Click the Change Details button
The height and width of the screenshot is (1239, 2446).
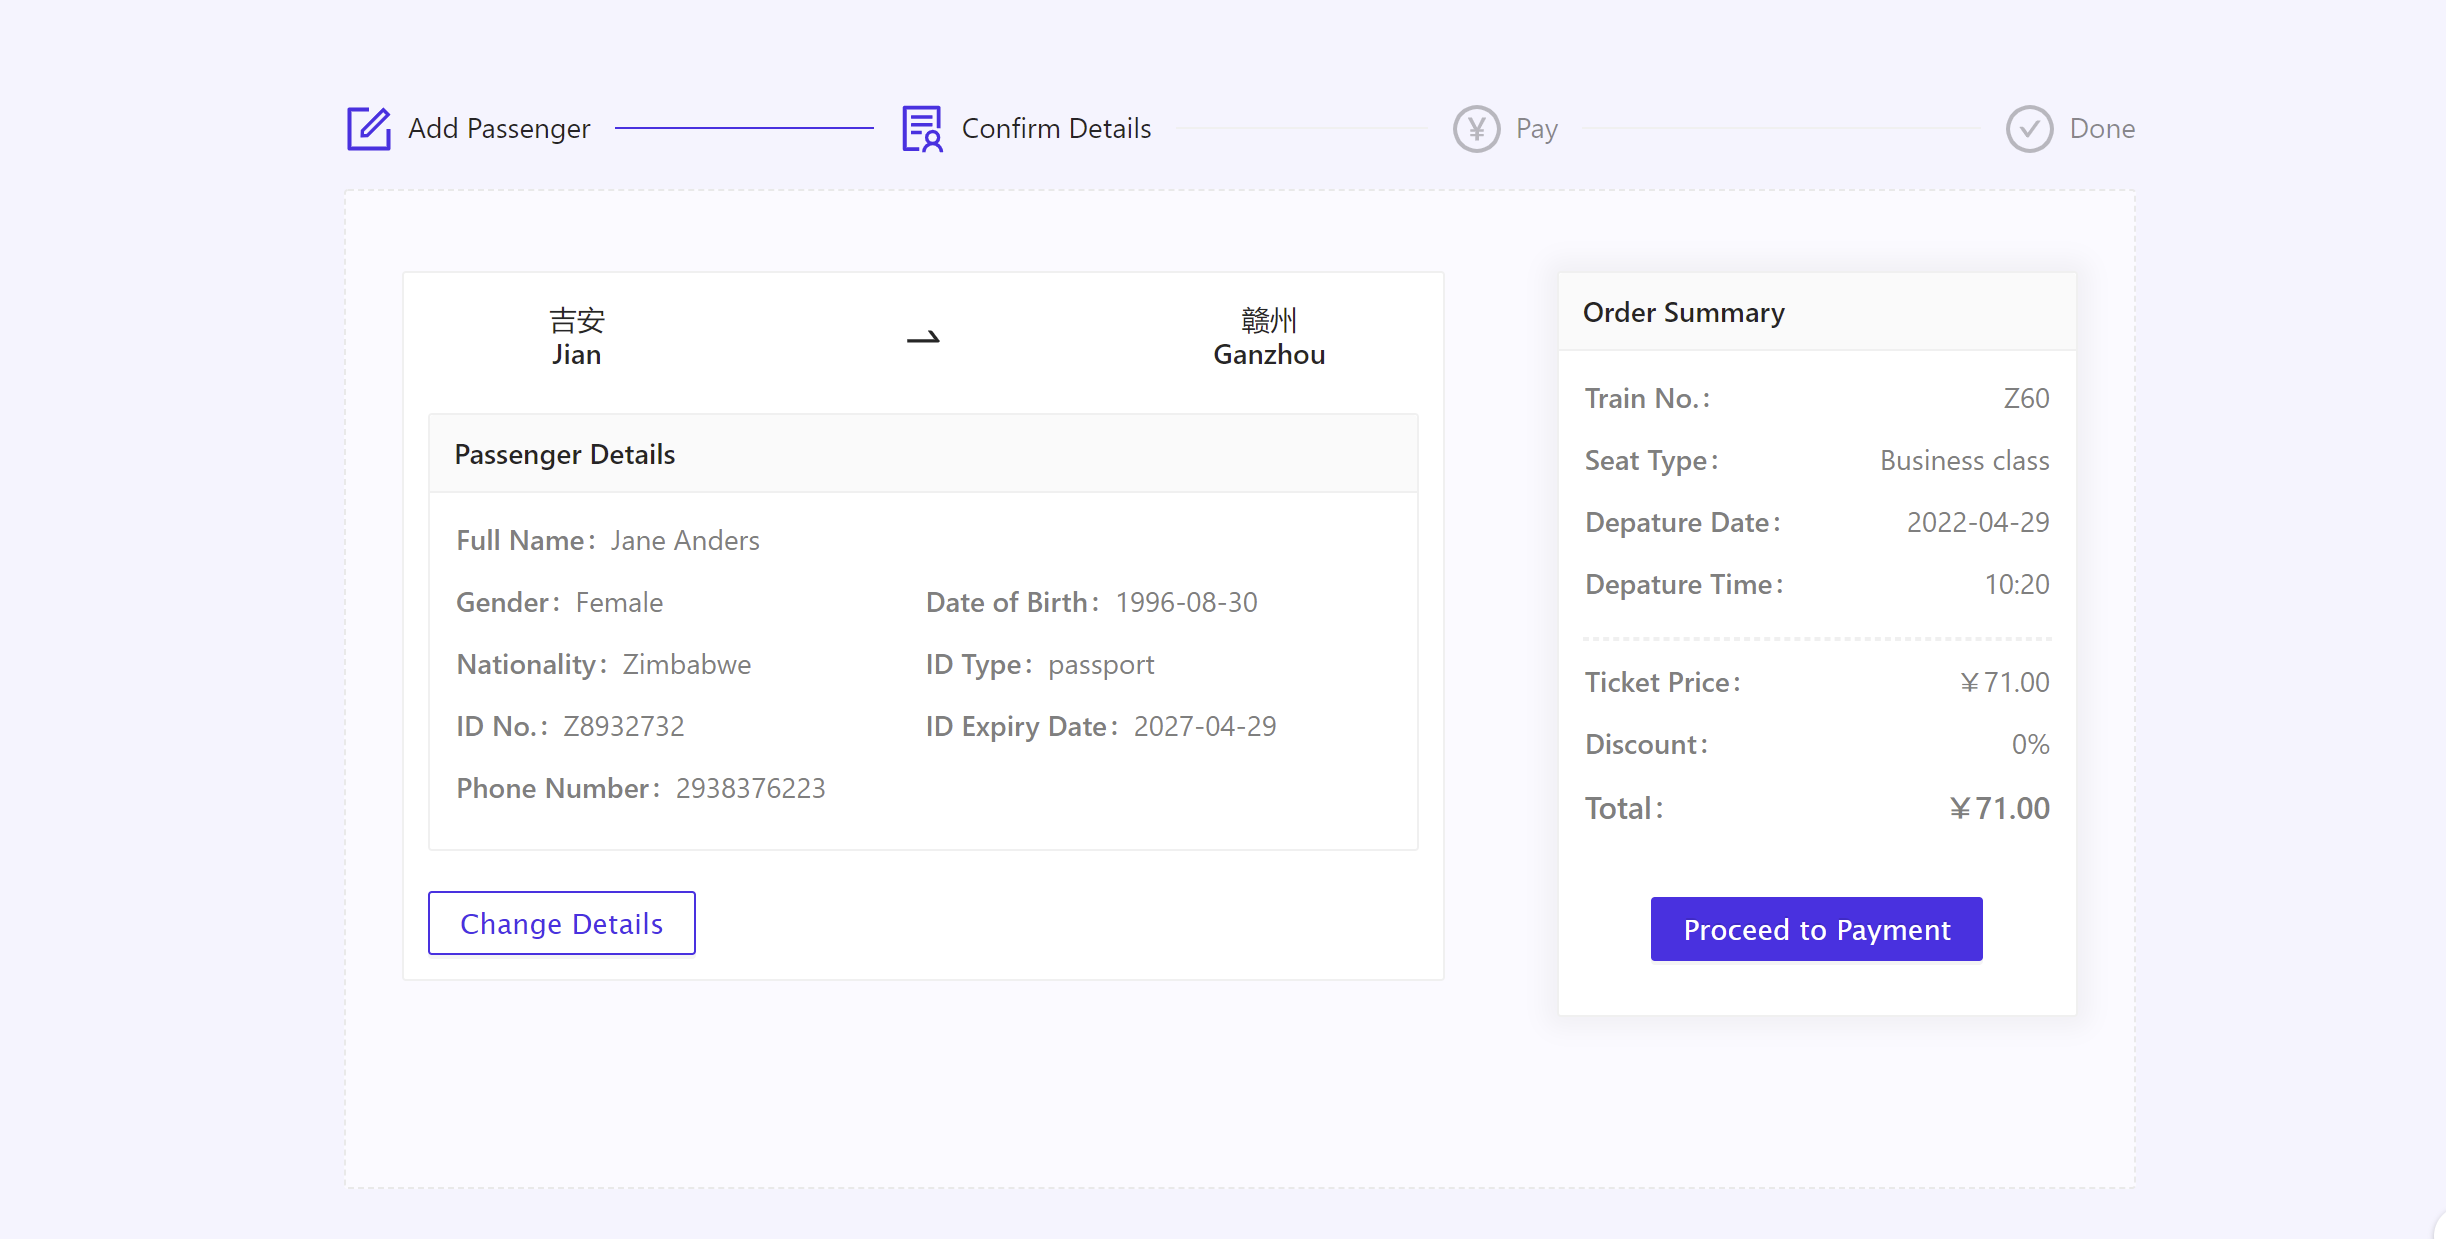click(x=562, y=923)
